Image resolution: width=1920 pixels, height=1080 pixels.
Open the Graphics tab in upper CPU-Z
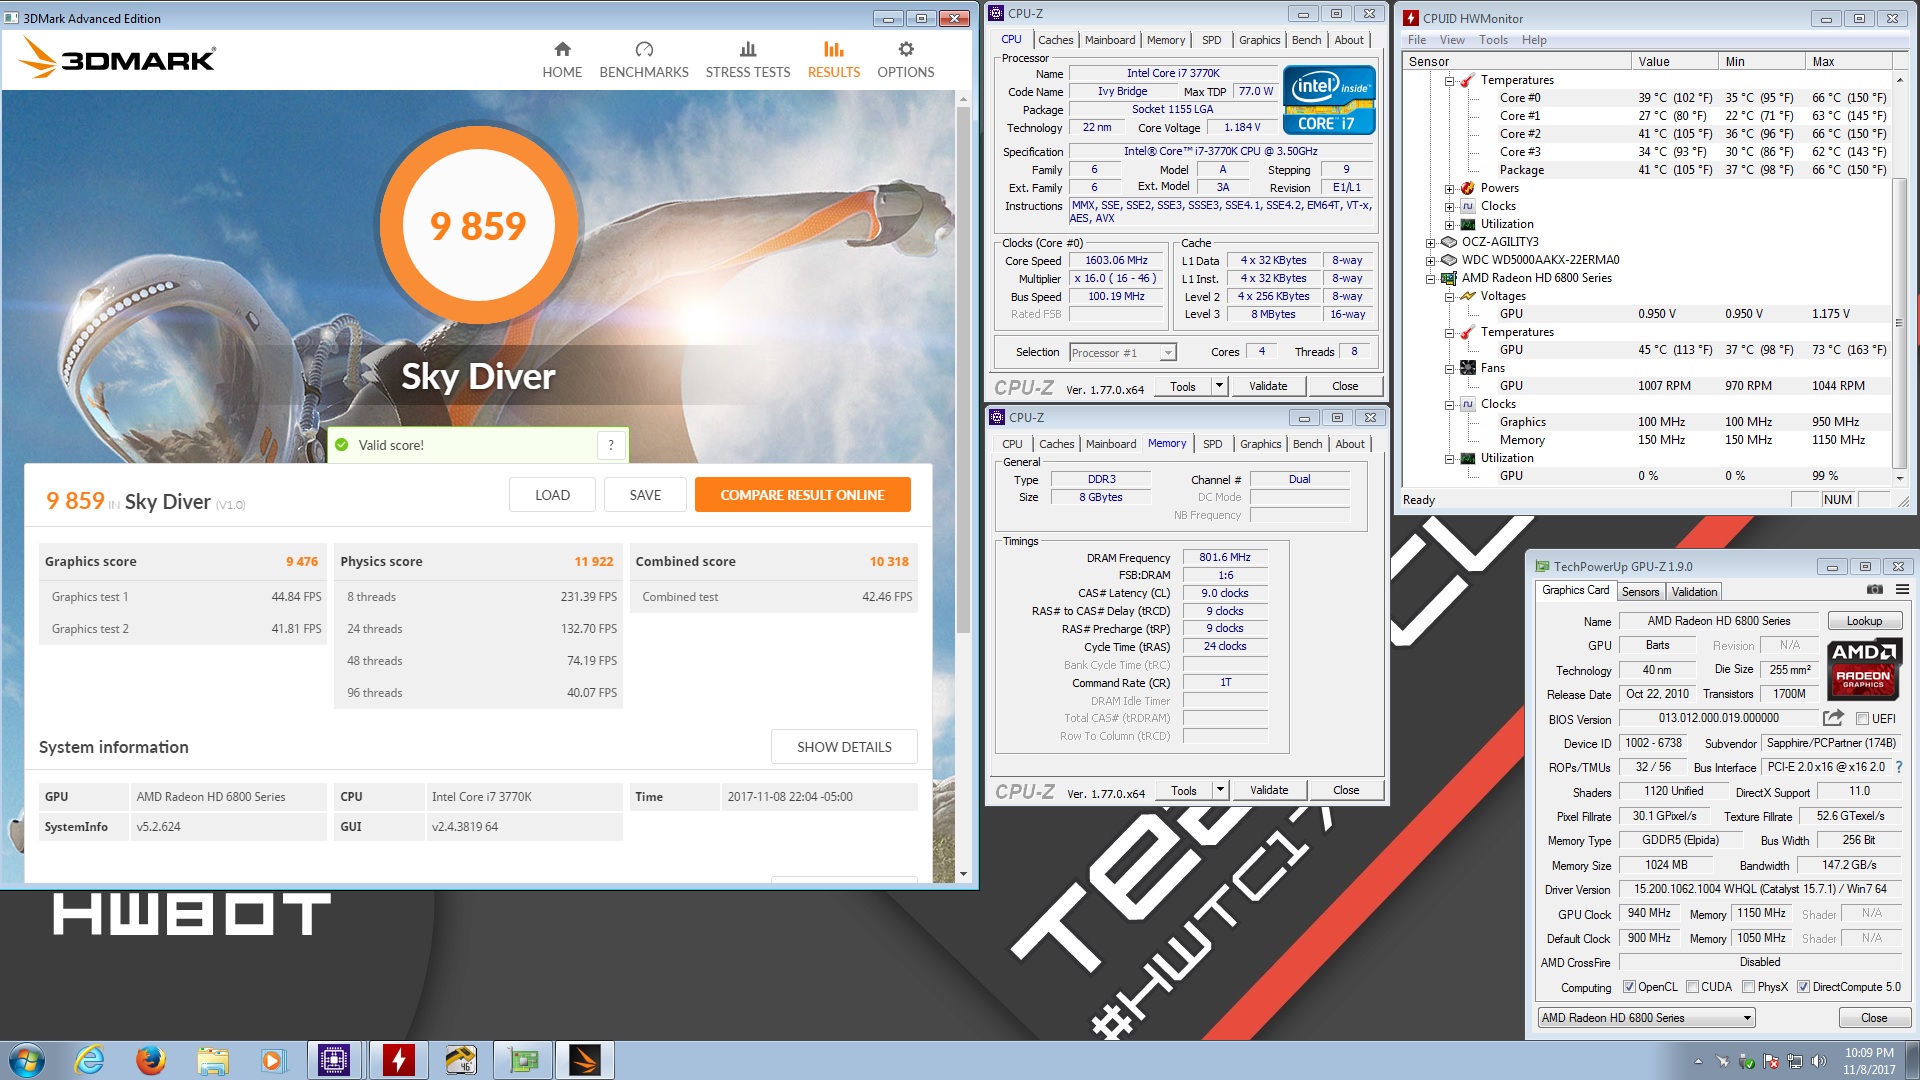point(1259,40)
